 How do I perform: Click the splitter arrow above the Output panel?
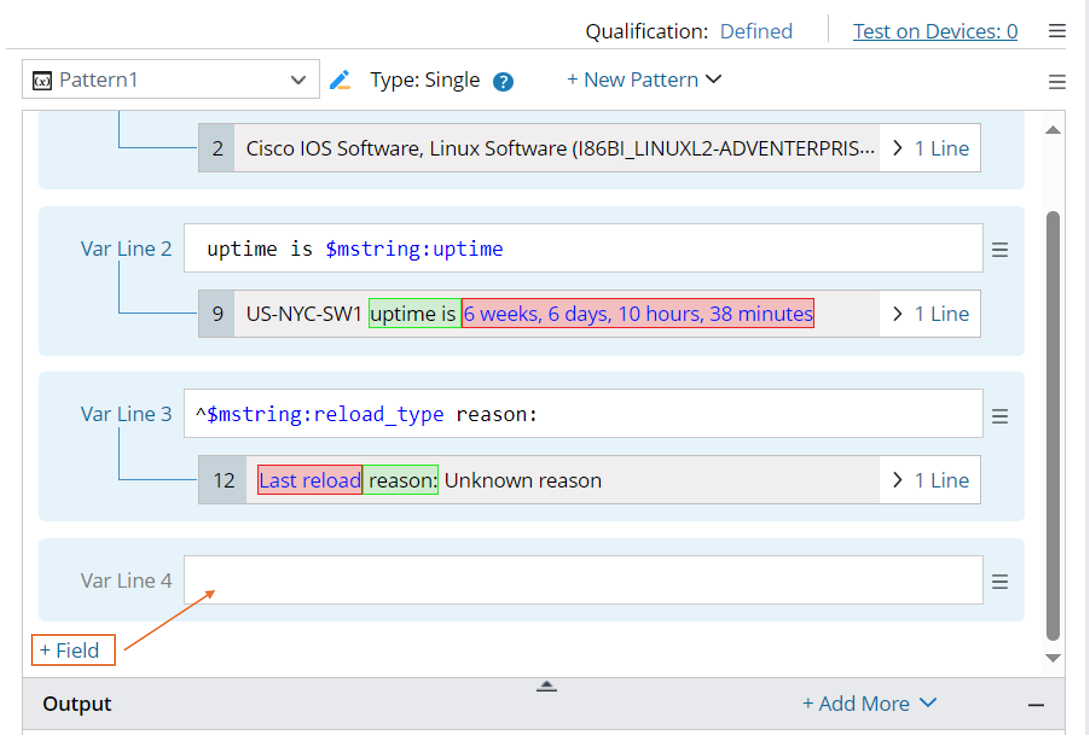point(546,686)
